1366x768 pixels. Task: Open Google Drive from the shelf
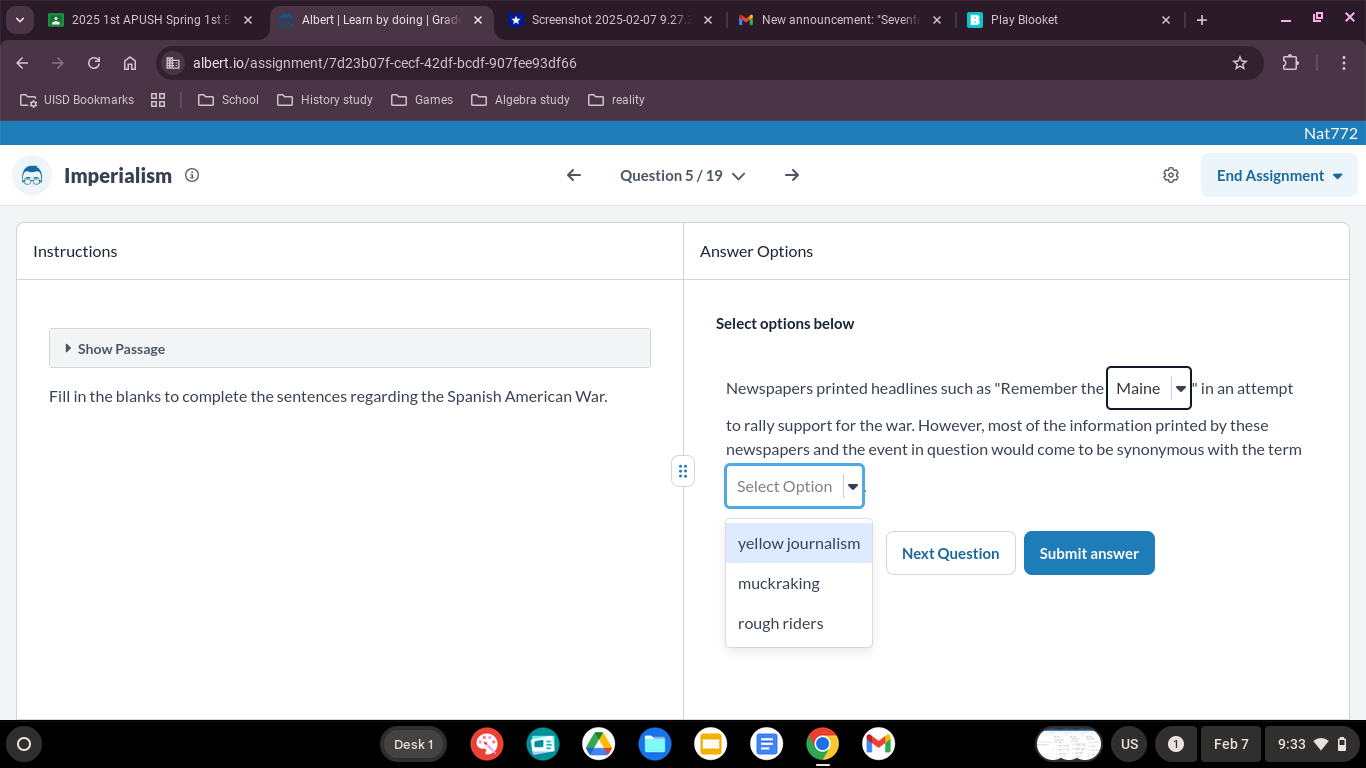(599, 744)
